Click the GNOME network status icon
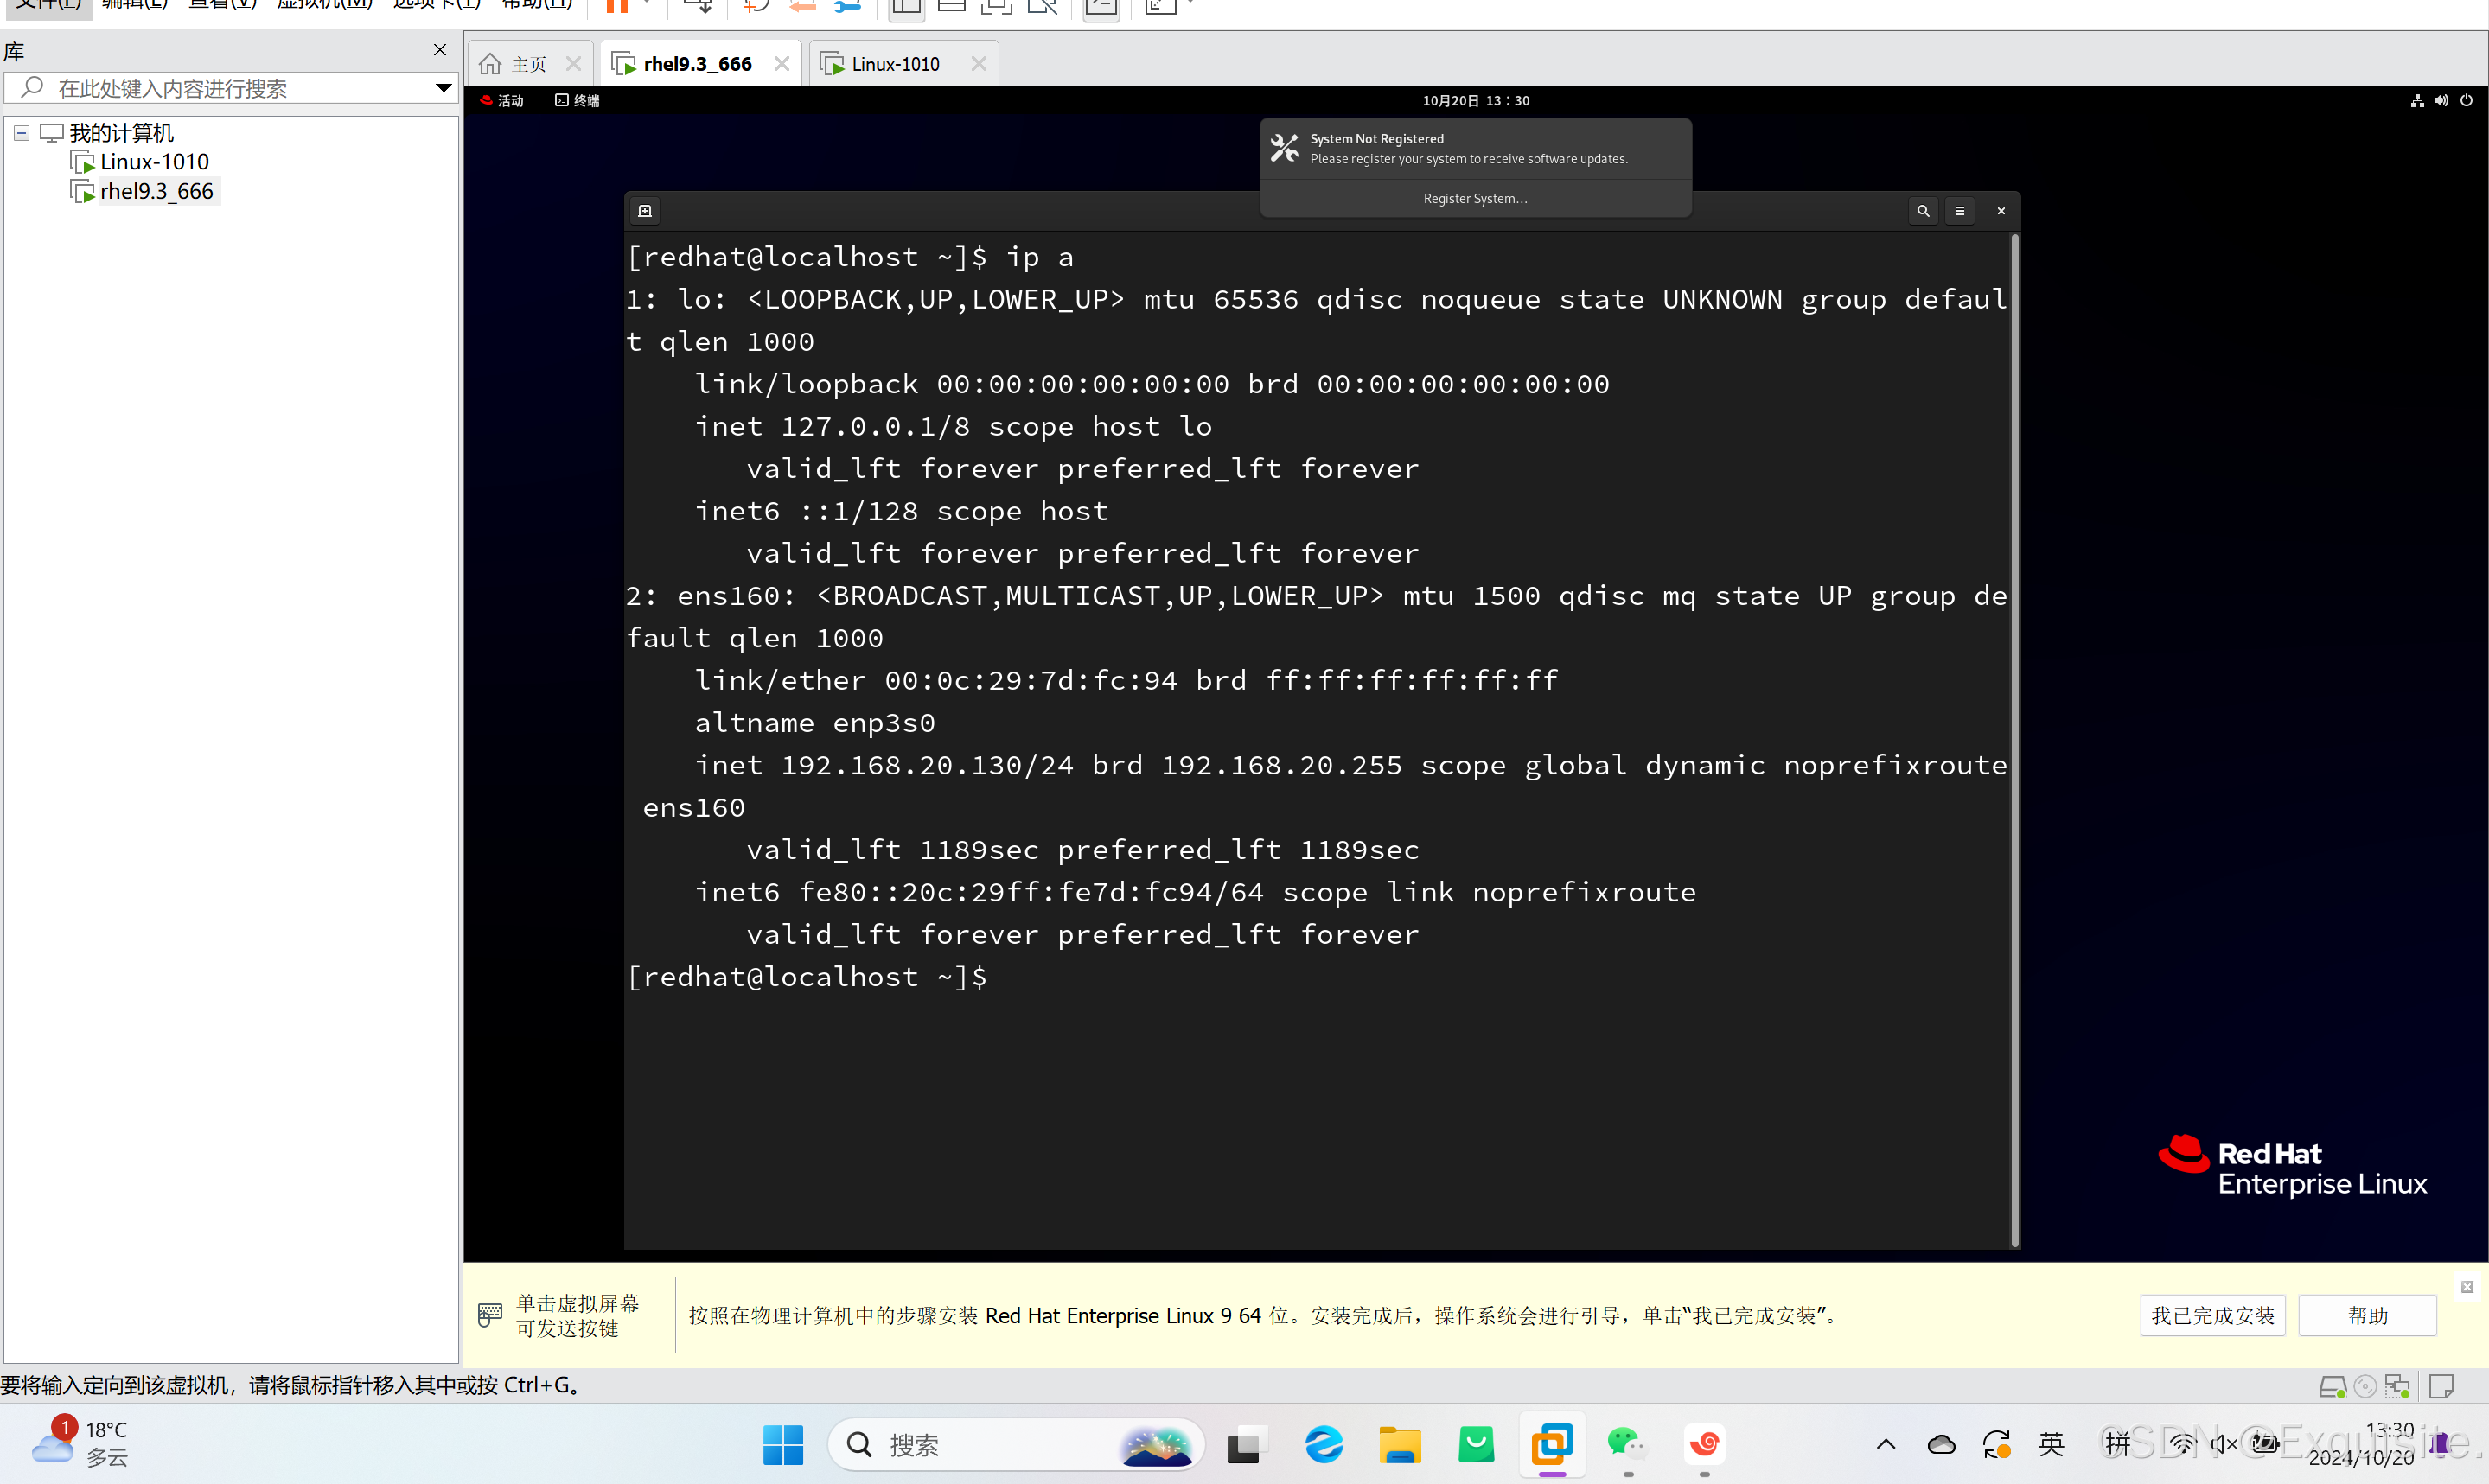The image size is (2489, 1484). coord(2417,100)
